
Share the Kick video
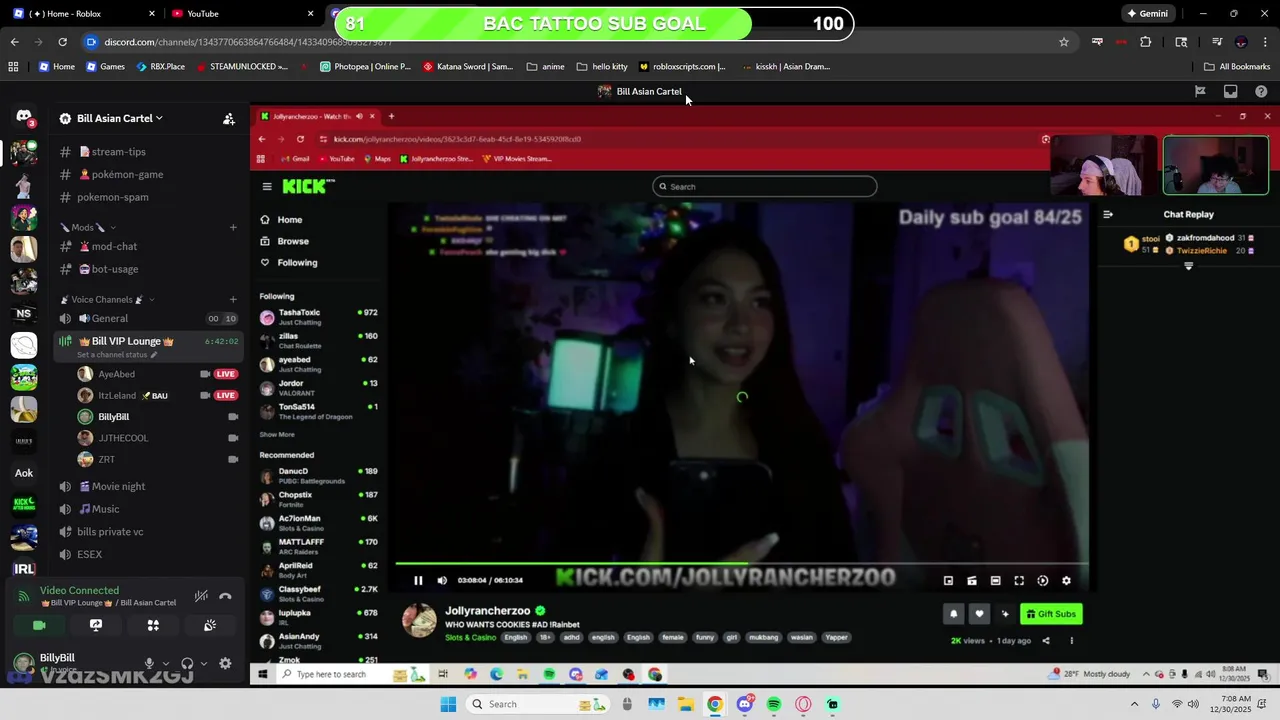tap(1046, 641)
